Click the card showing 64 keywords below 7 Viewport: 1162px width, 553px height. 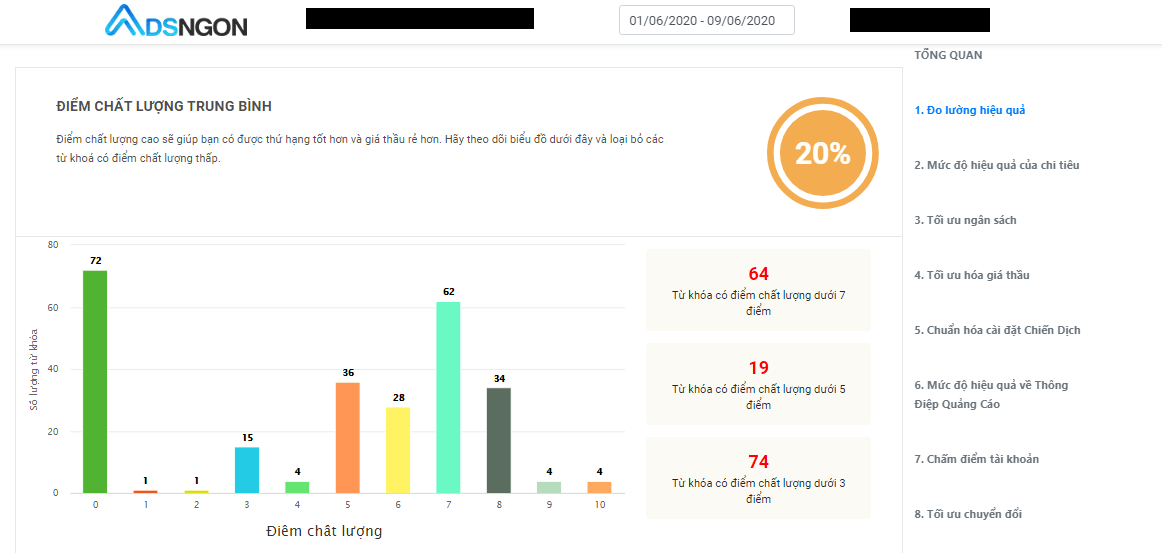pos(758,290)
